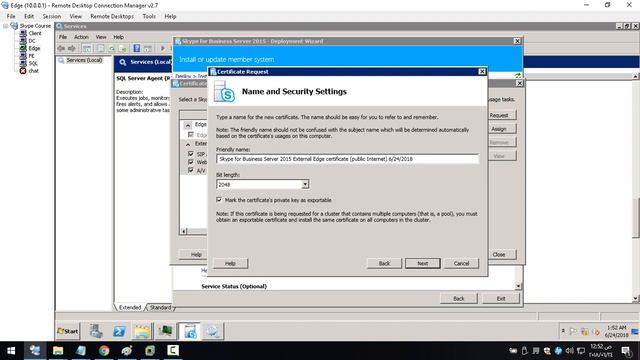This screenshot has width=640, height=360.
Task: Toggle Mark the certificate's private key as exportable
Action: (219, 200)
